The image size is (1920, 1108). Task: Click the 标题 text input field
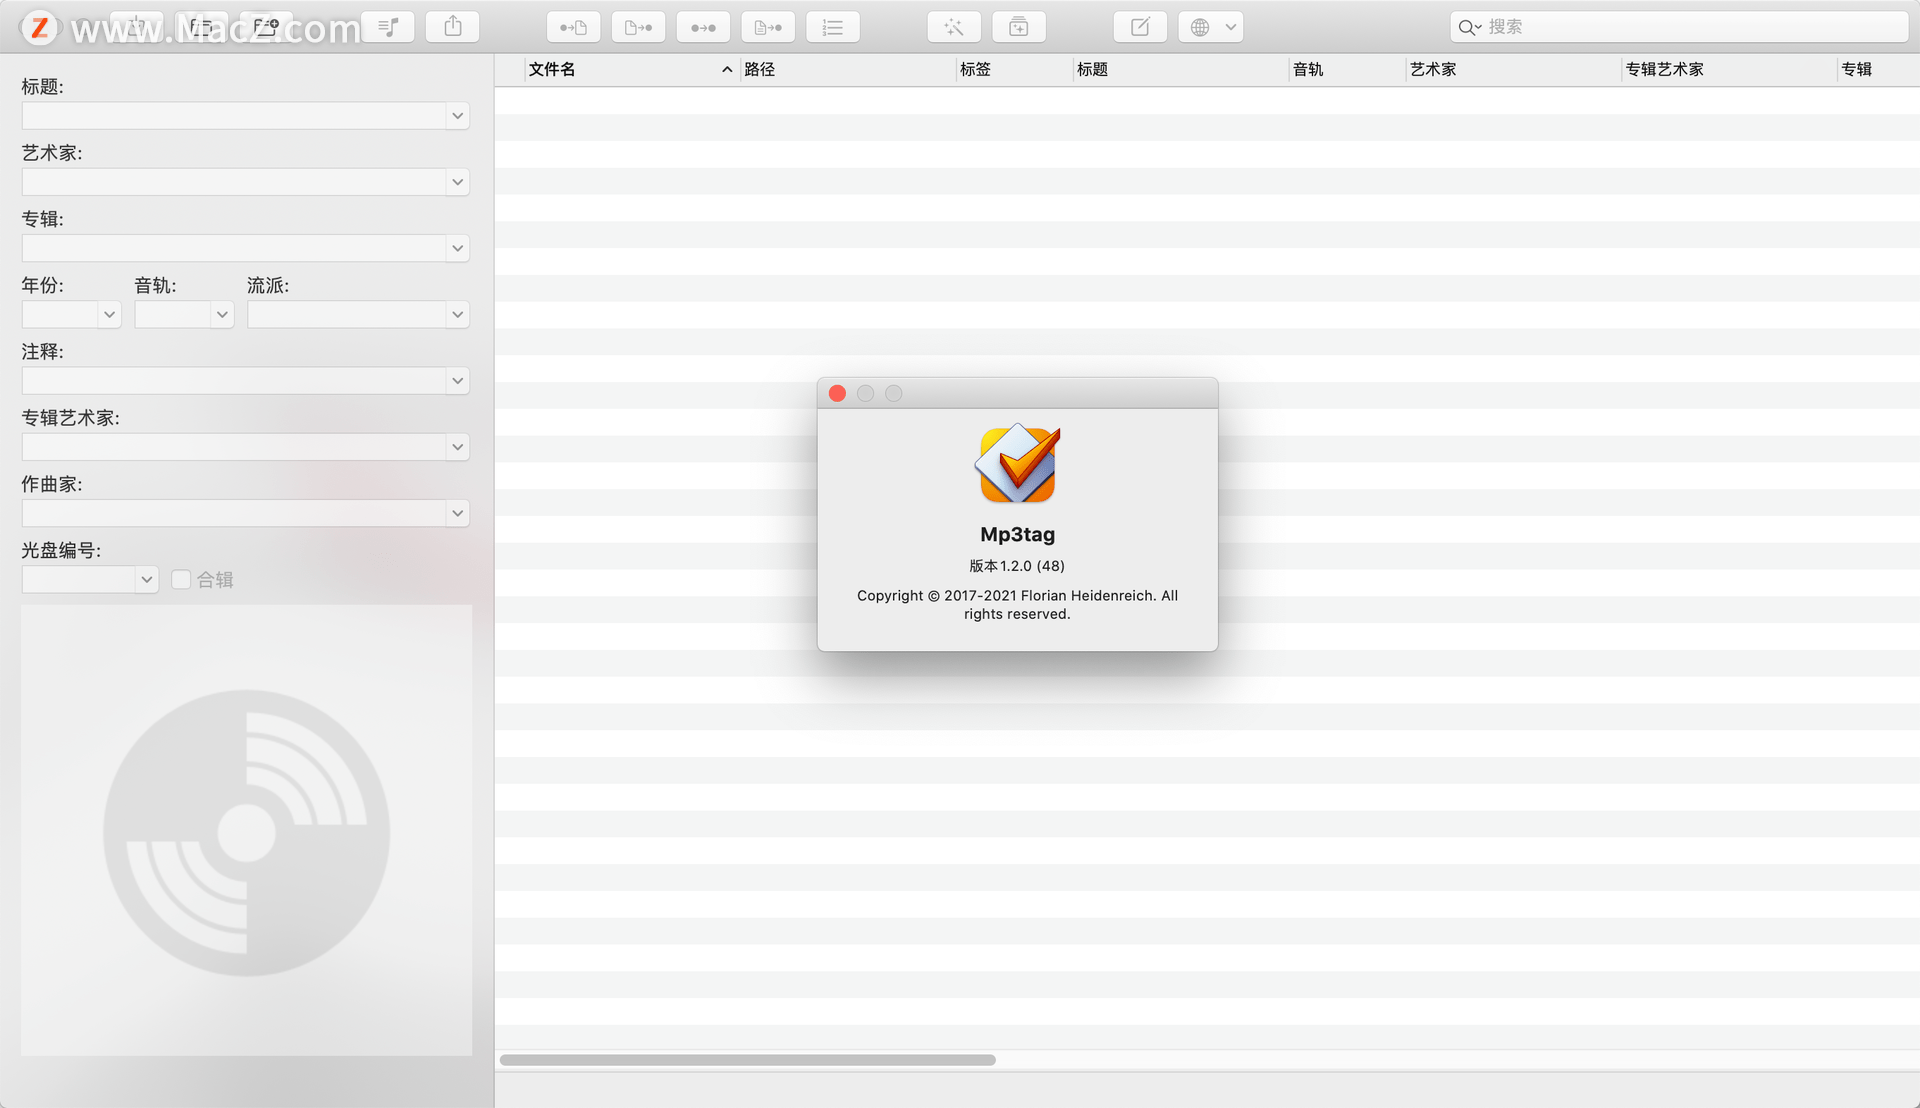click(x=234, y=116)
